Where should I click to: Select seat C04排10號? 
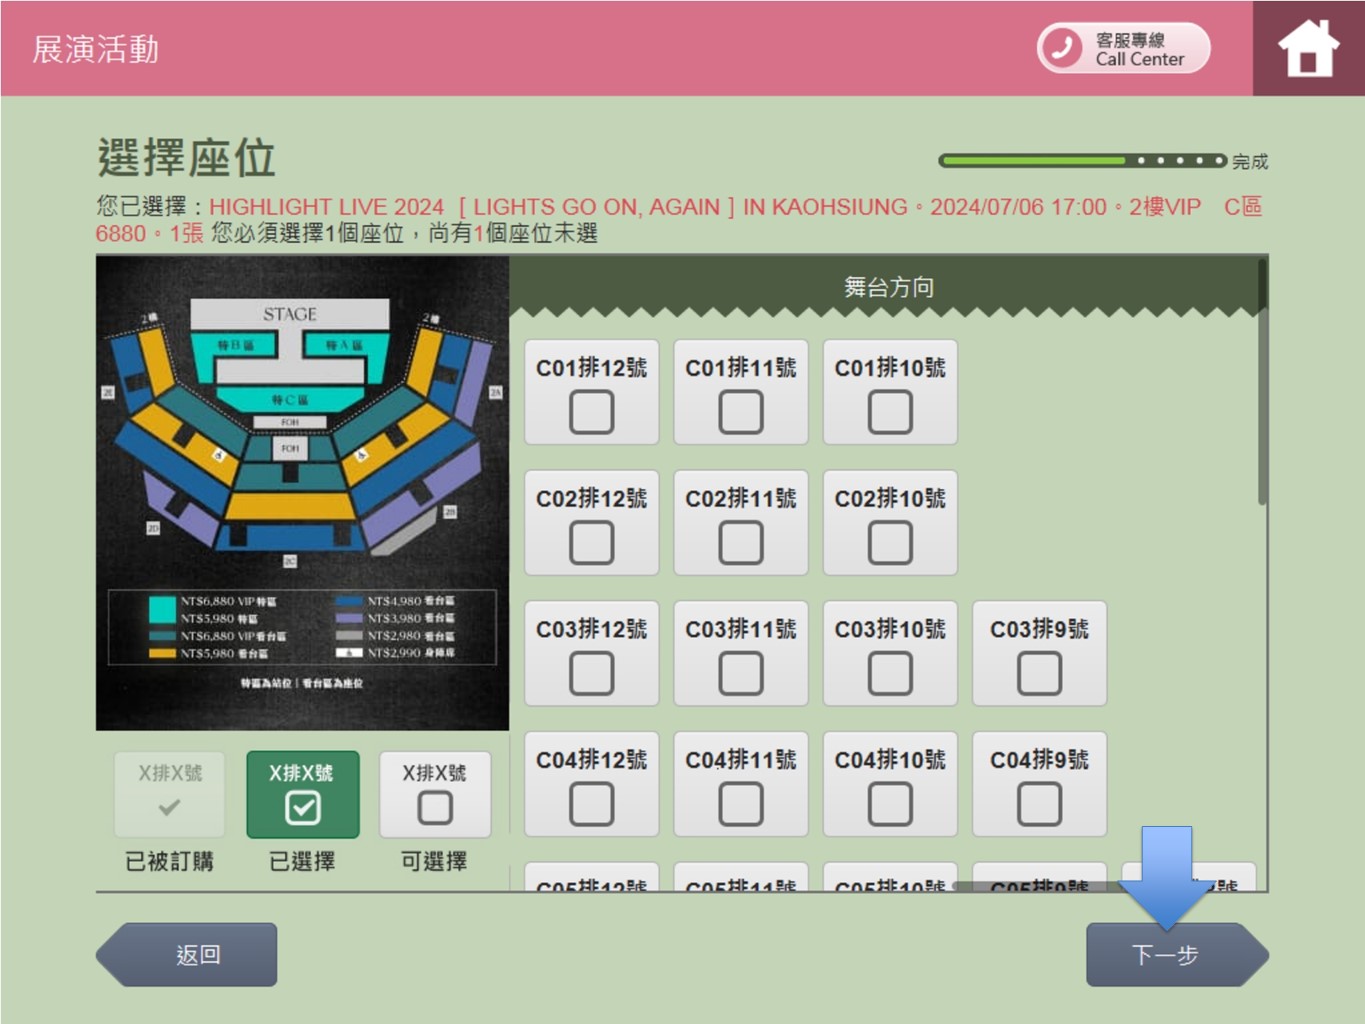(x=890, y=784)
